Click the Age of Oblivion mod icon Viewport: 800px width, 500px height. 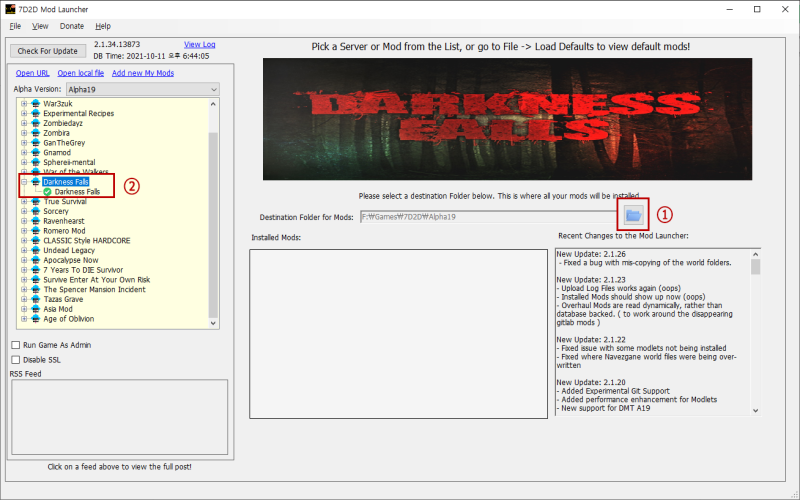[36, 319]
